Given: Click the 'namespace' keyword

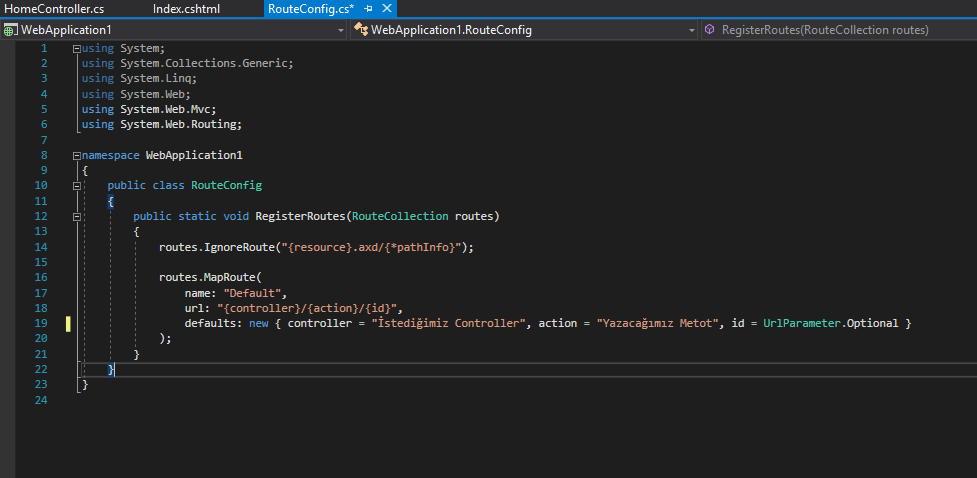Looking at the screenshot, I should 110,155.
